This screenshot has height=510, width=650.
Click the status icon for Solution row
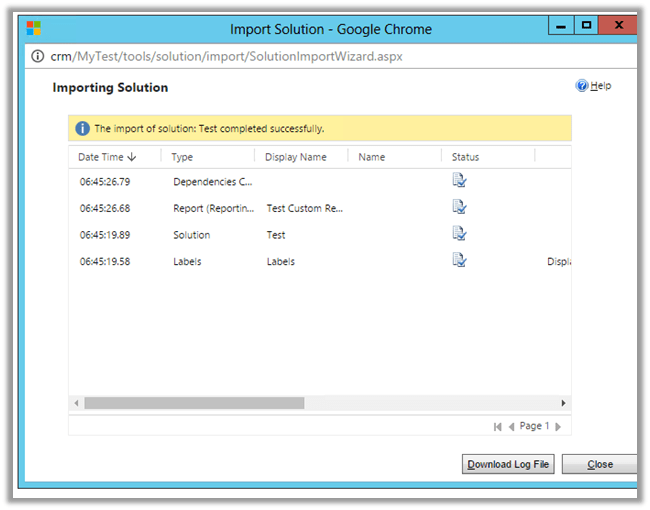[459, 234]
